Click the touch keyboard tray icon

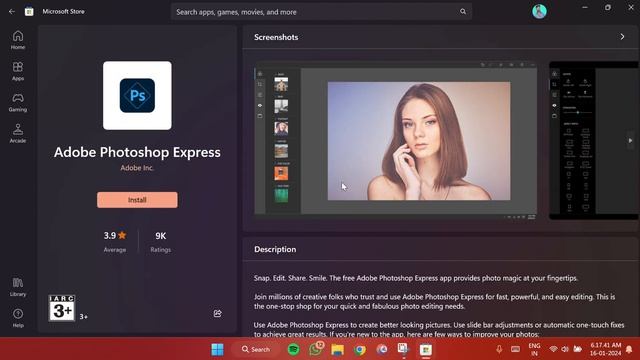[x=516, y=349]
